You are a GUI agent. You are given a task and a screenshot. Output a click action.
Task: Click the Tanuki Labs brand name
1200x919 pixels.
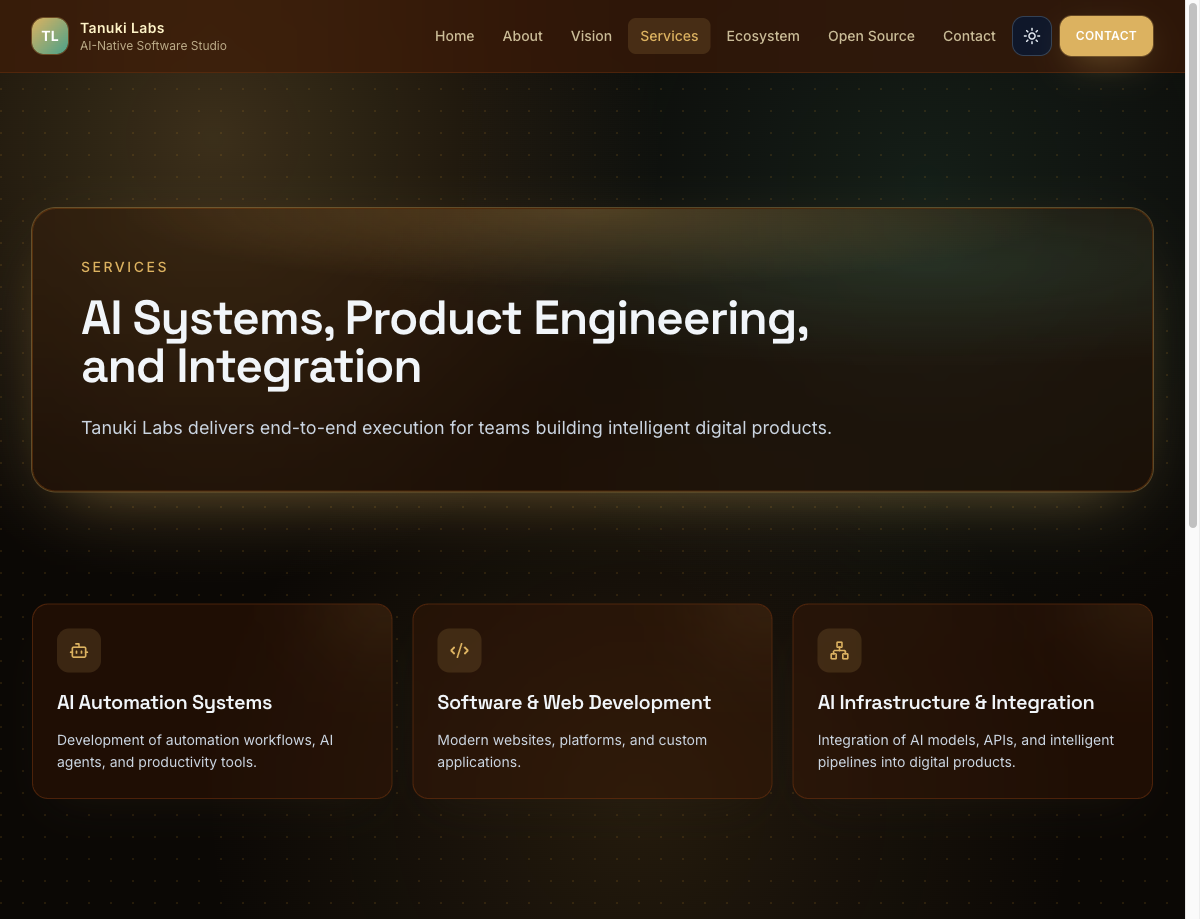click(x=122, y=28)
